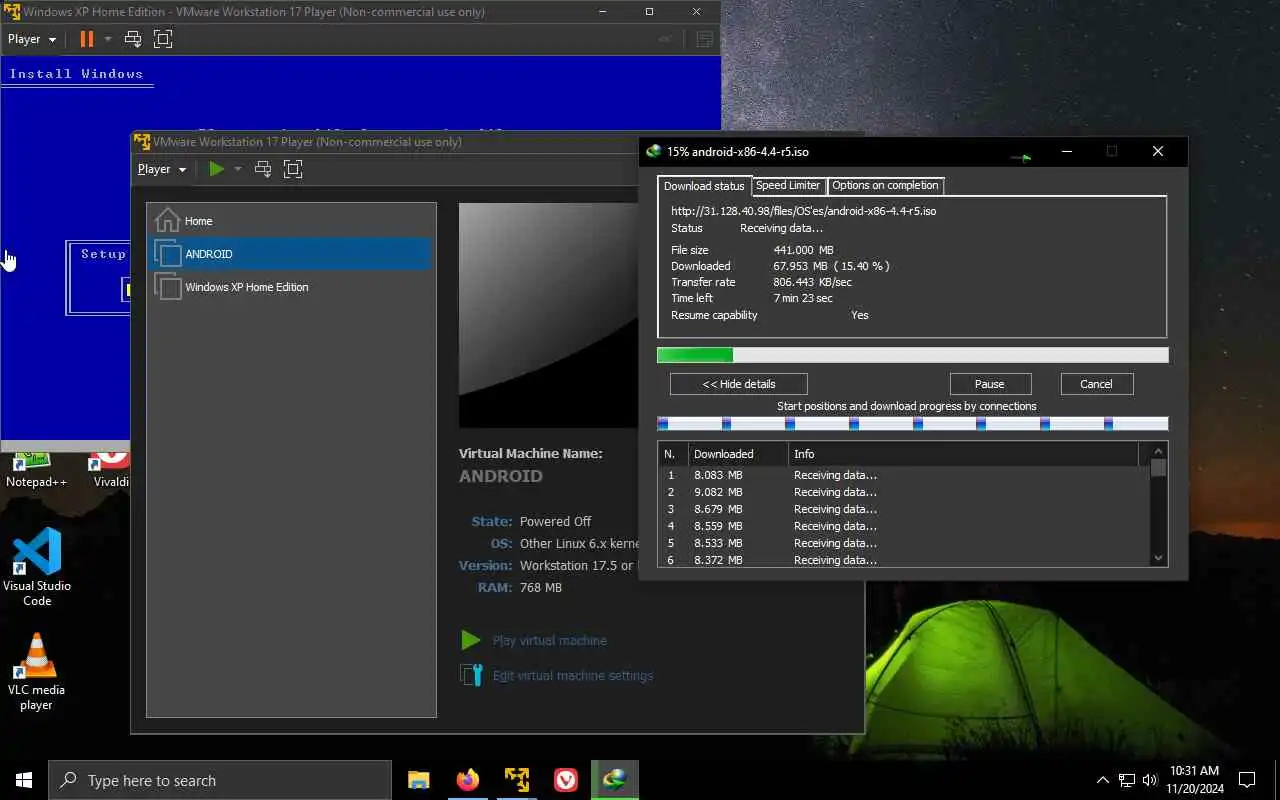Select connection row with 8.083 MB
Screen dimensions: 1280x800
pos(904,475)
